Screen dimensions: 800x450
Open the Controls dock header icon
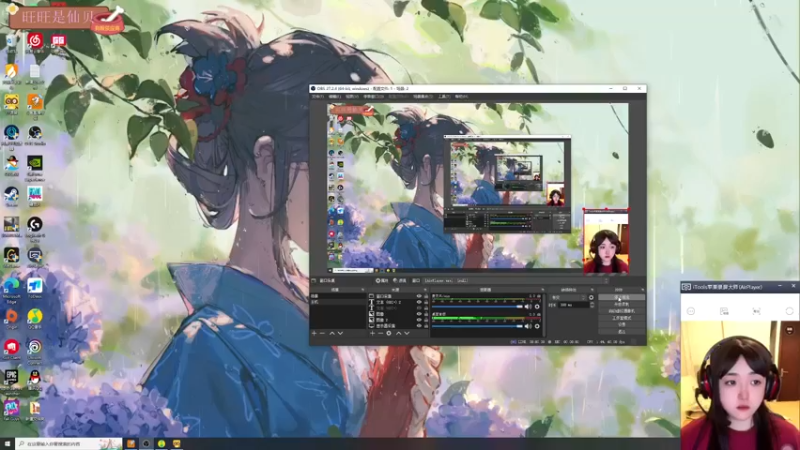point(643,290)
